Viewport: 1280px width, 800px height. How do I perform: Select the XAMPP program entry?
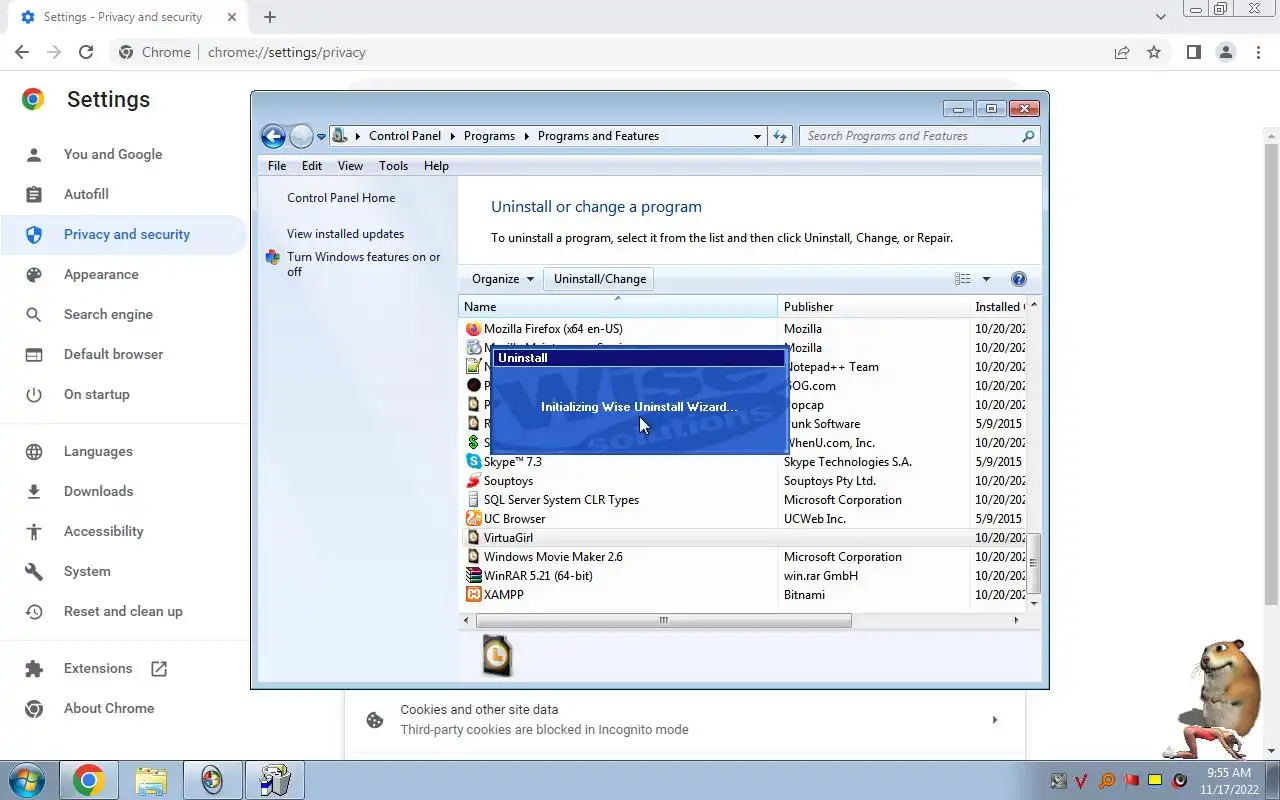pyautogui.click(x=504, y=595)
